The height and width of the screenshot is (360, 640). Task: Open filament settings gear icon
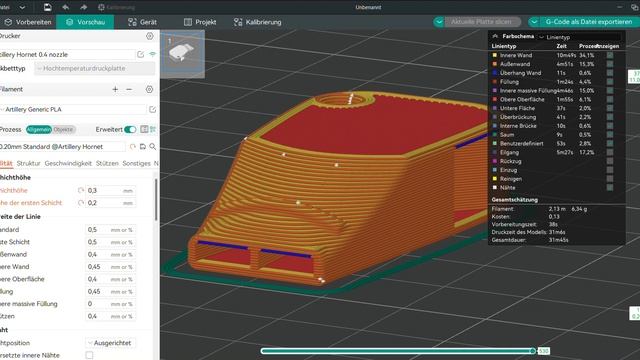coord(149,89)
